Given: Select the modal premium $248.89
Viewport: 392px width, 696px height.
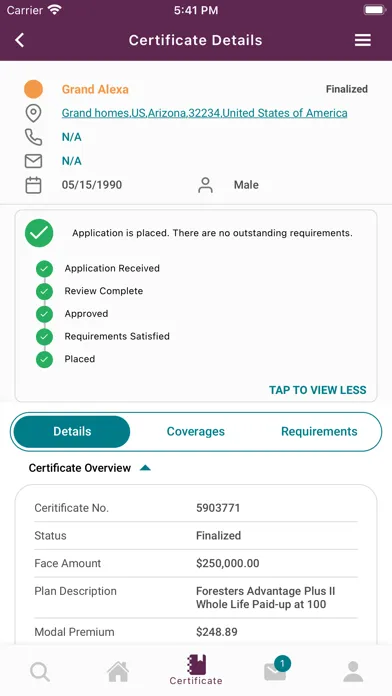Looking at the screenshot, I should (217, 632).
